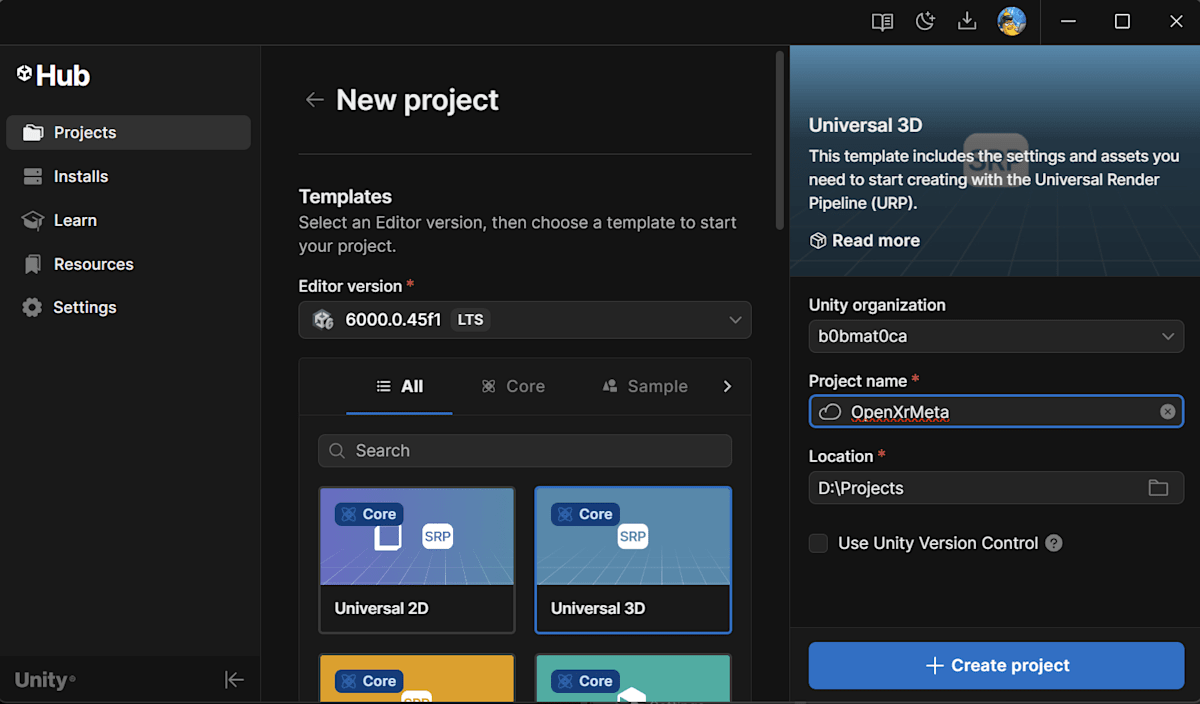
Task: Click the Unity editor icon in the version dropdown
Action: [323, 320]
